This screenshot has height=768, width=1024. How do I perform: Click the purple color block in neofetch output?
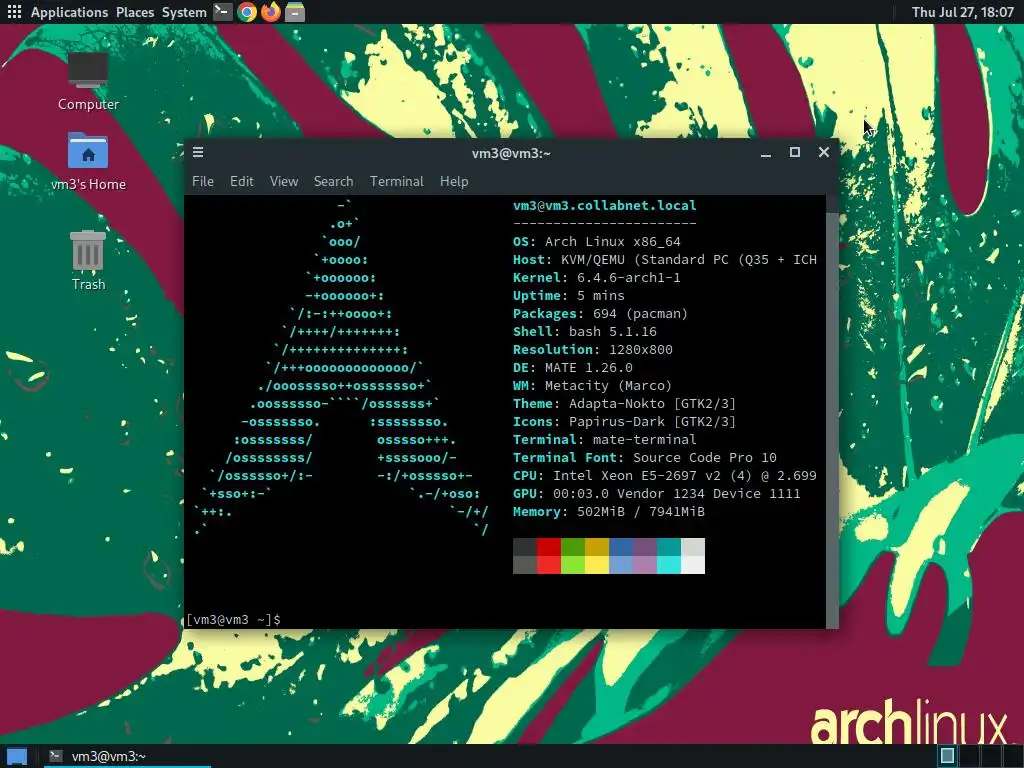645,556
